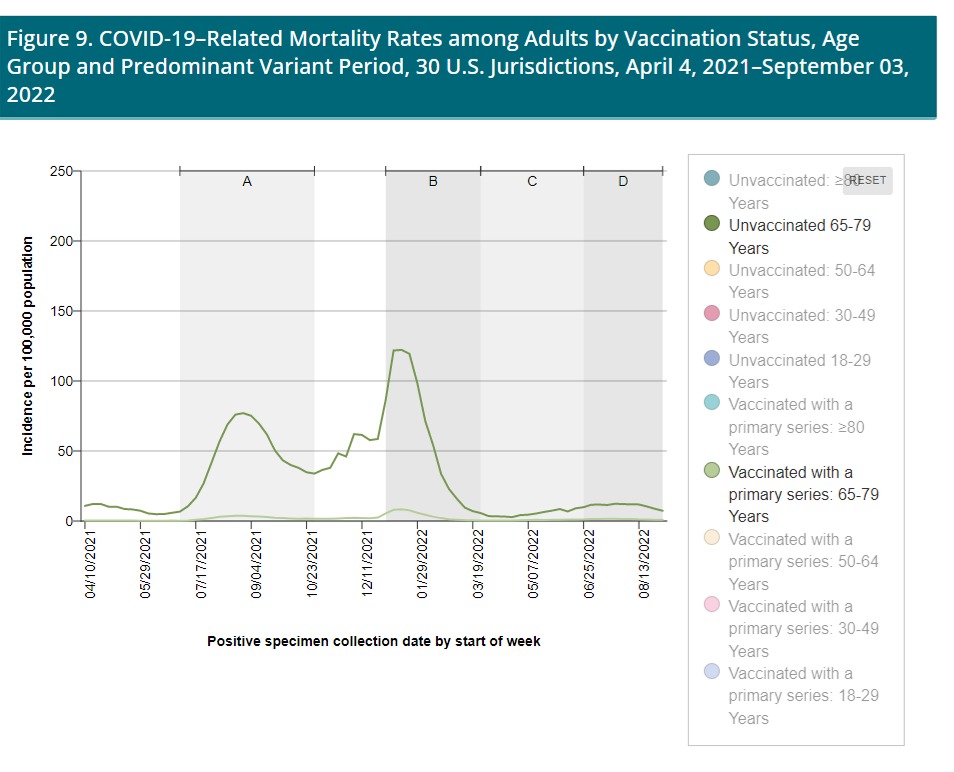Show Unvaccinated 18-29 Years series
Screen dimensions: 954x772
711,359
